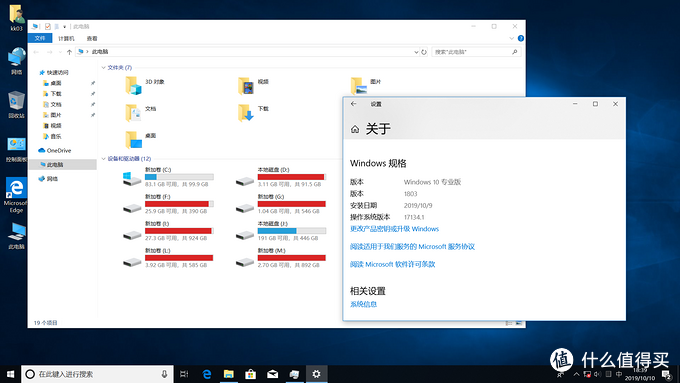Select 快速访问 in the navigation pane
This screenshot has width=680, height=383.
click(x=57, y=72)
